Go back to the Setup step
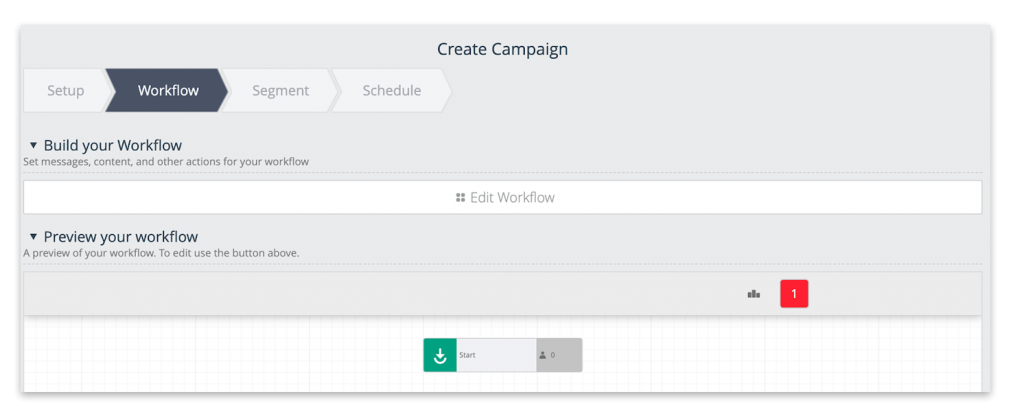 coord(65,91)
